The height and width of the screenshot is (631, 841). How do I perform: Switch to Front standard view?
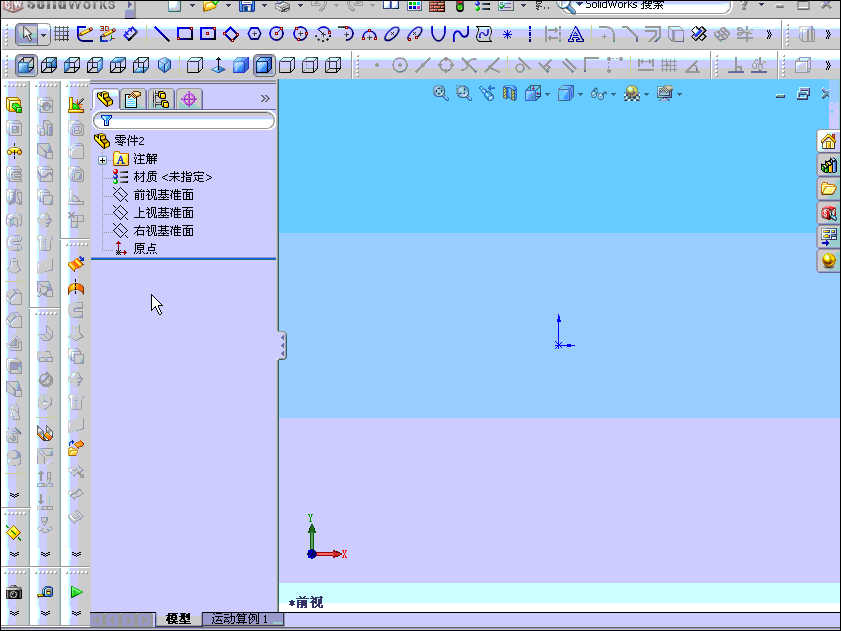coord(26,65)
